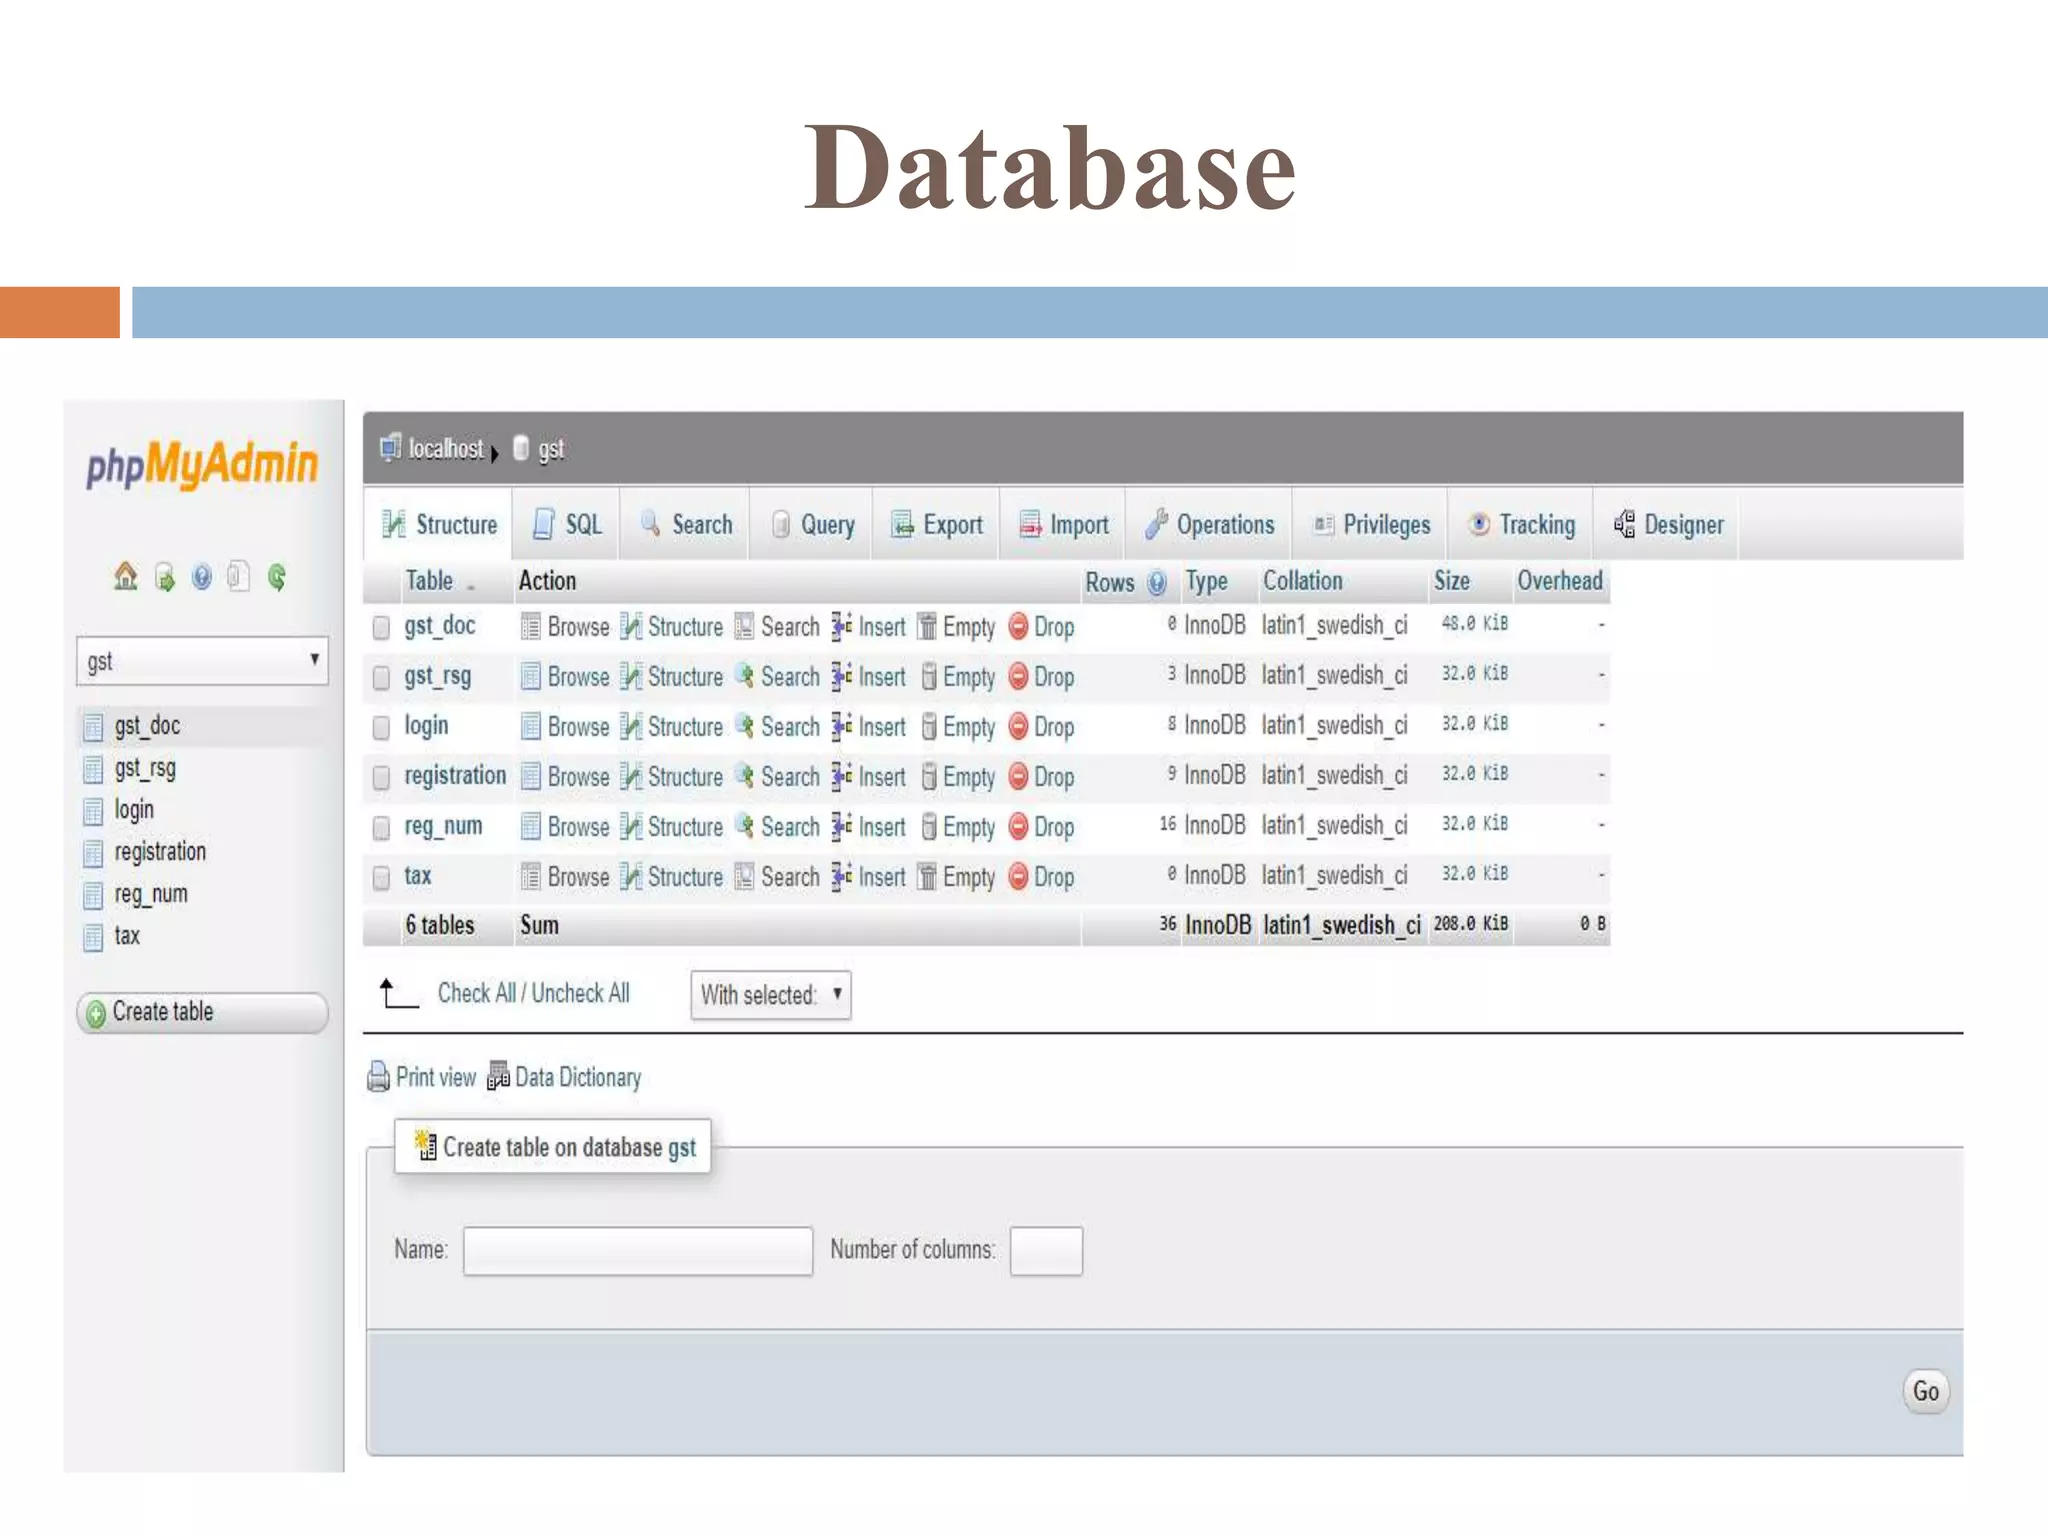This screenshot has width=2048, height=1536.
Task: Click the Print view link
Action: click(436, 1077)
